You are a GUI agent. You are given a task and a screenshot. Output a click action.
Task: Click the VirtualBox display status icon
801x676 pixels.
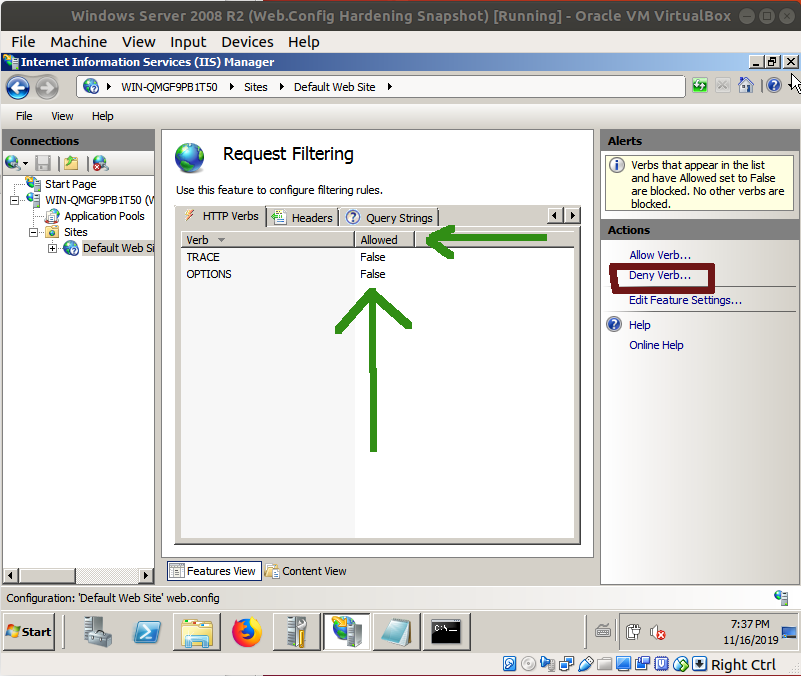point(623,664)
